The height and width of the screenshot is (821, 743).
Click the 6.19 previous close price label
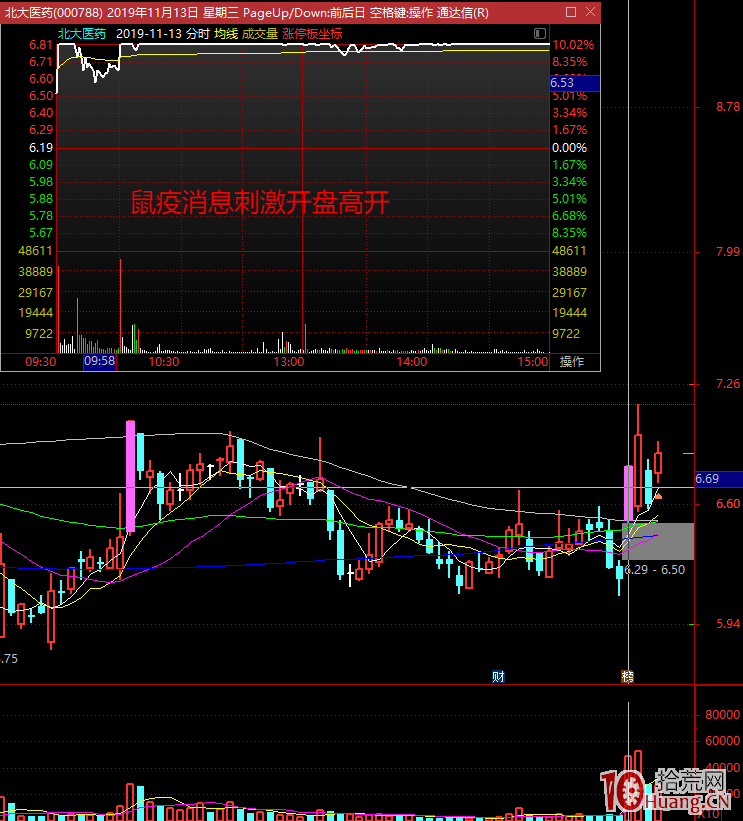pyautogui.click(x=41, y=148)
